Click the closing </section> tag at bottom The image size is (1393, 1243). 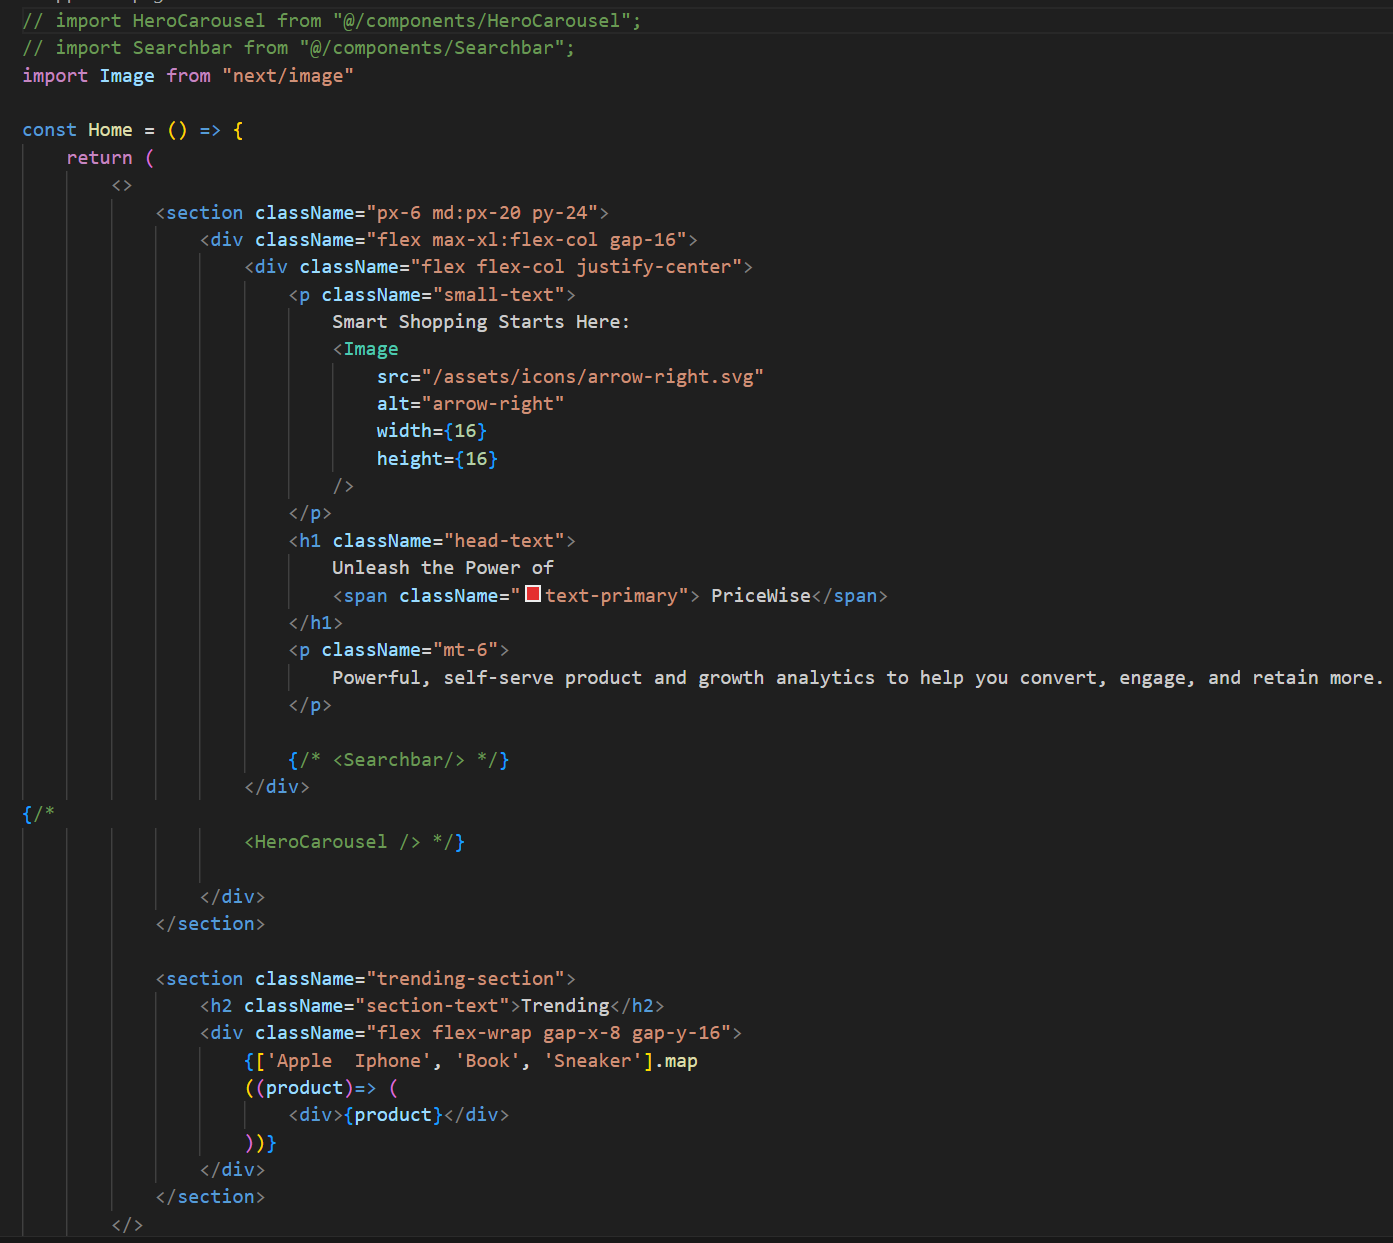[210, 1196]
